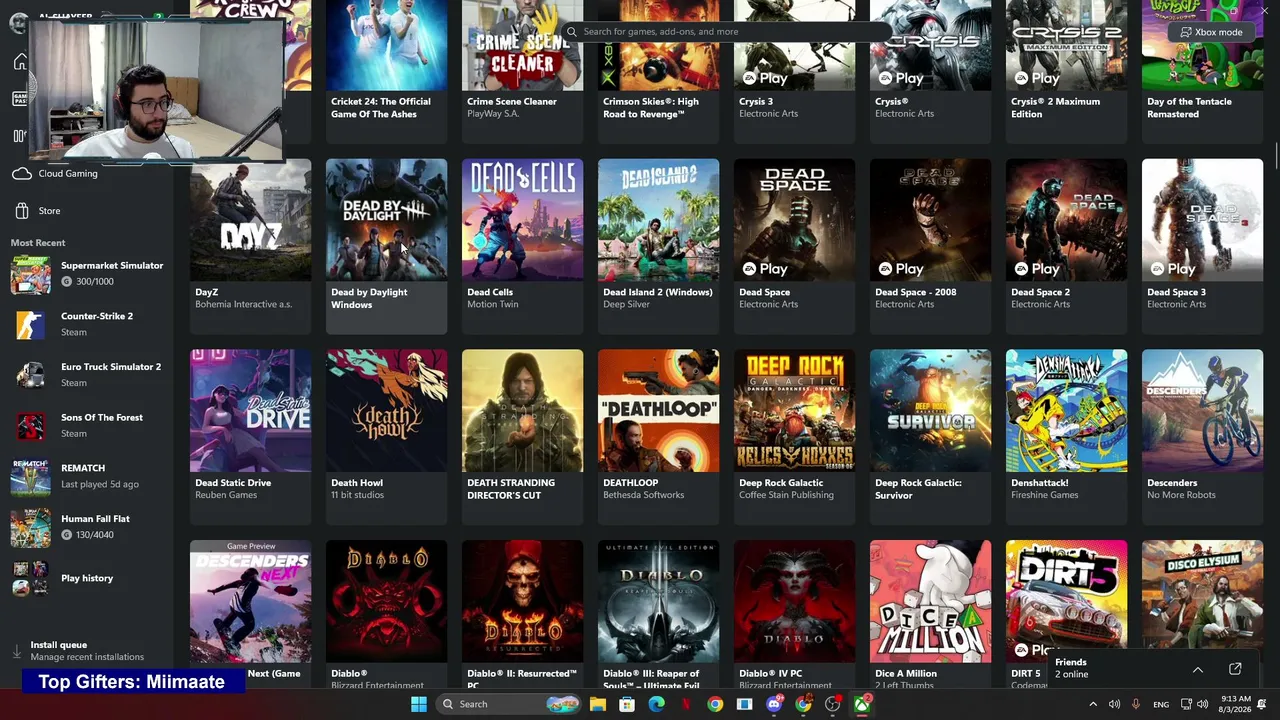Open REMATCH from the recent list
1280x720 pixels.
point(88,476)
